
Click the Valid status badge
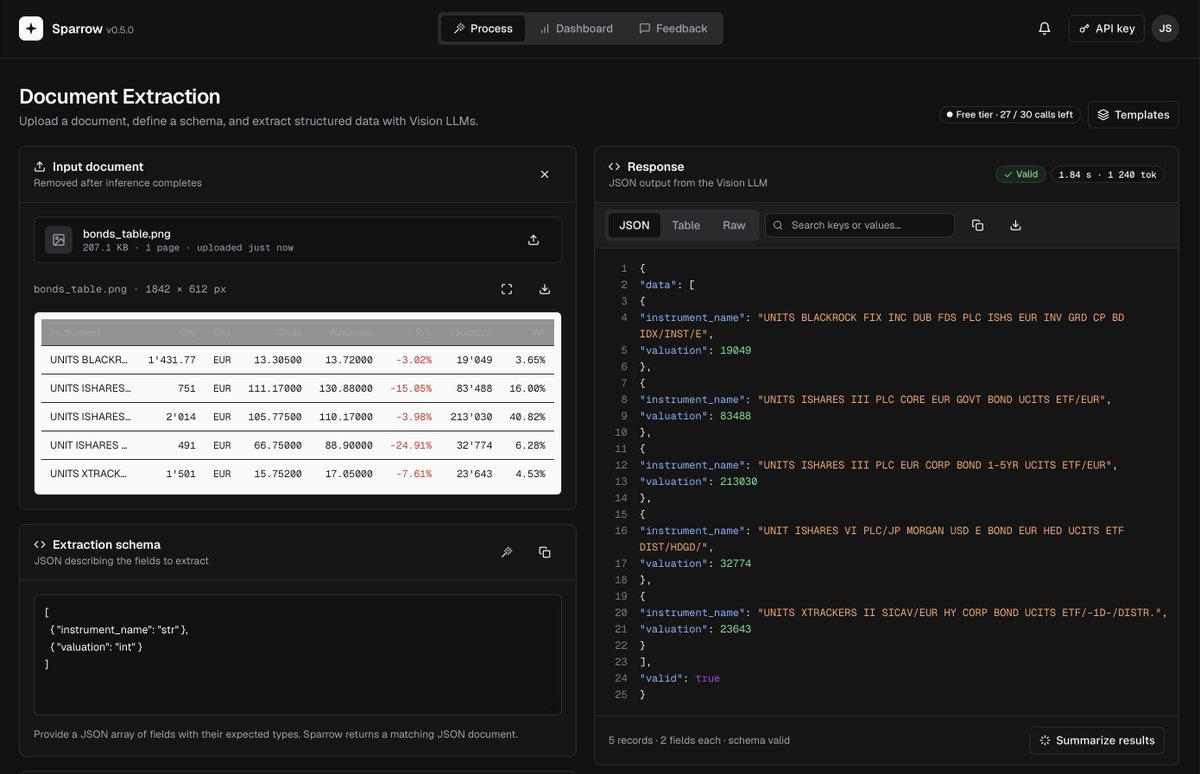(x=1020, y=174)
